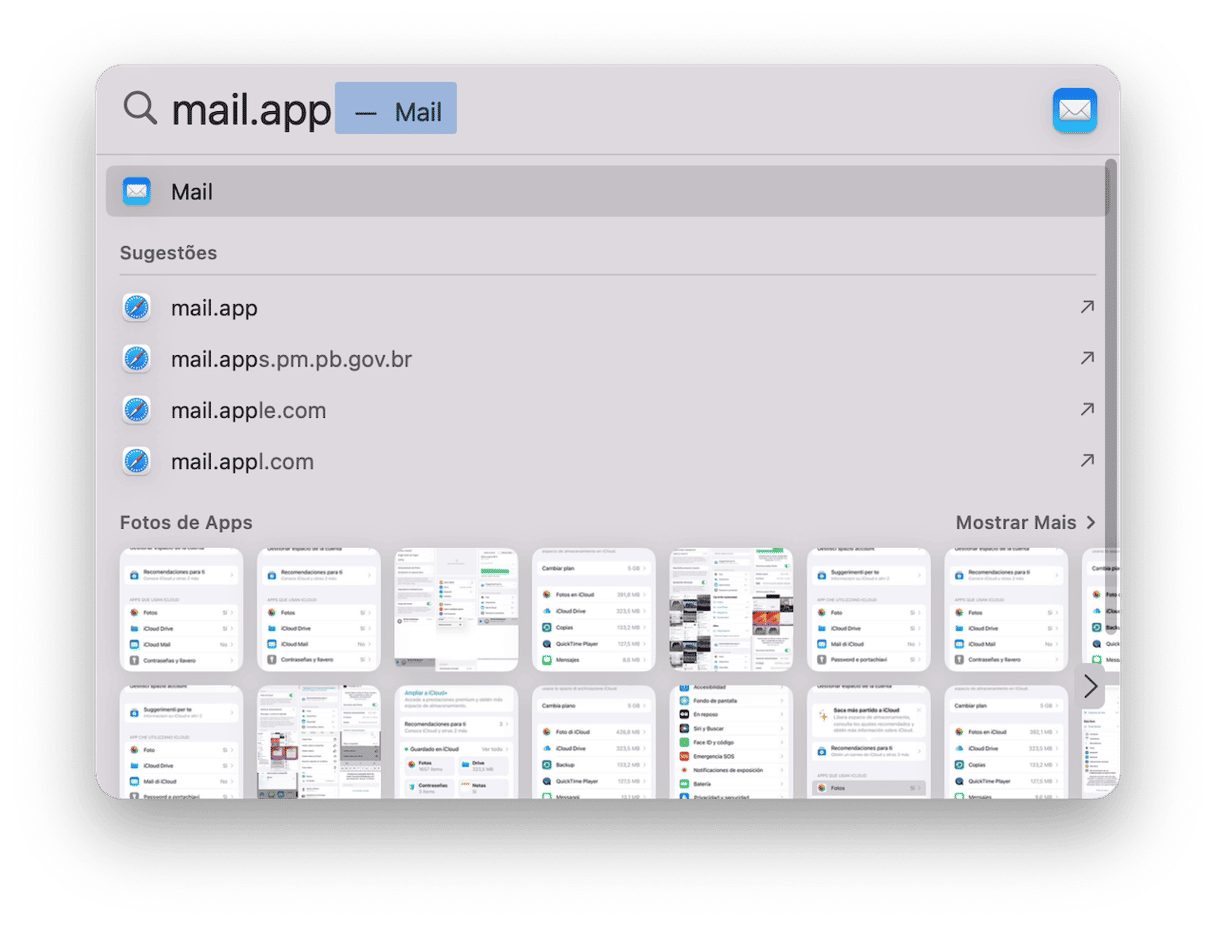Click the Safari icon beside mail.appl.com
The image size is (1216, 925).
point(136,461)
